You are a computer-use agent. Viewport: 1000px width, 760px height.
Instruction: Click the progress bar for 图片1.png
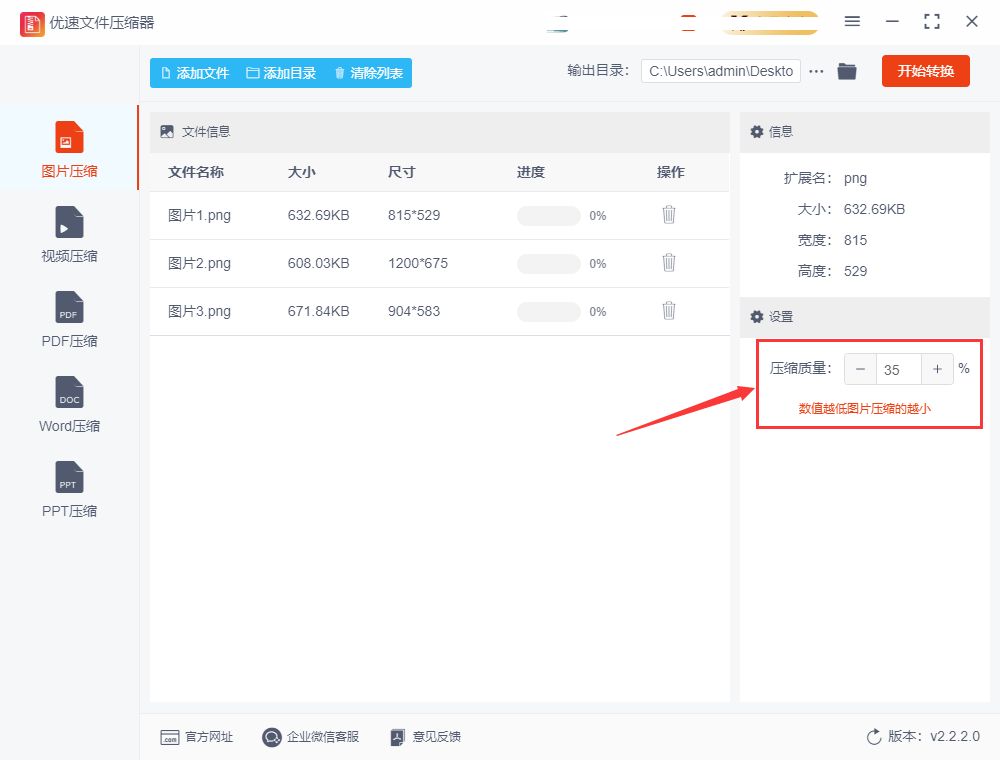[x=548, y=216]
